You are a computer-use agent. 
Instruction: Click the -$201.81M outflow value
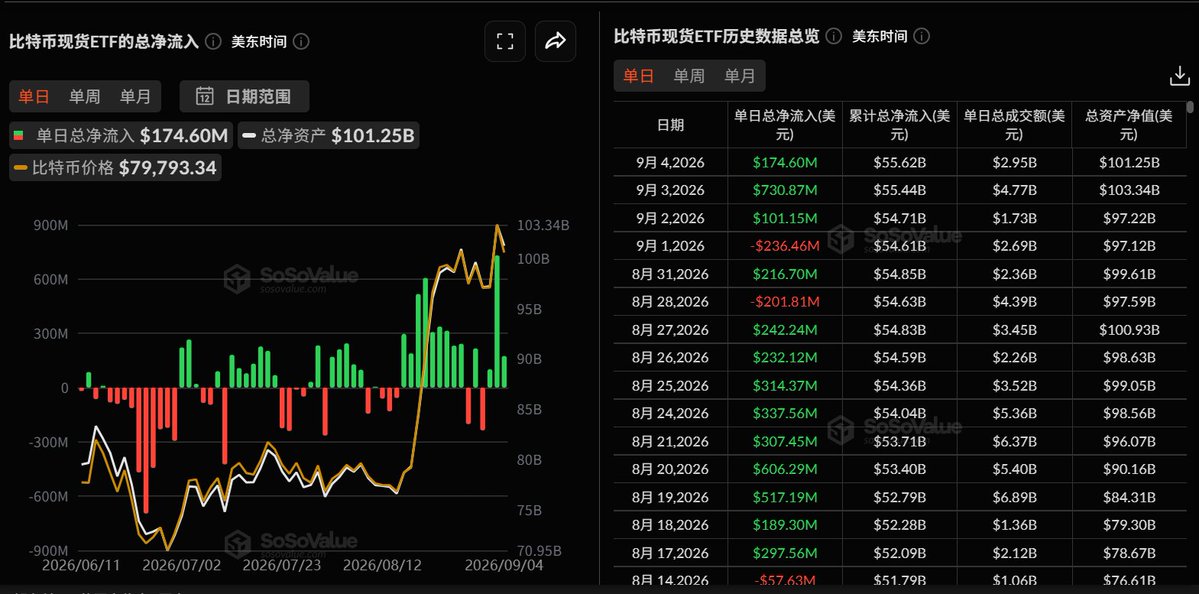[x=785, y=302]
